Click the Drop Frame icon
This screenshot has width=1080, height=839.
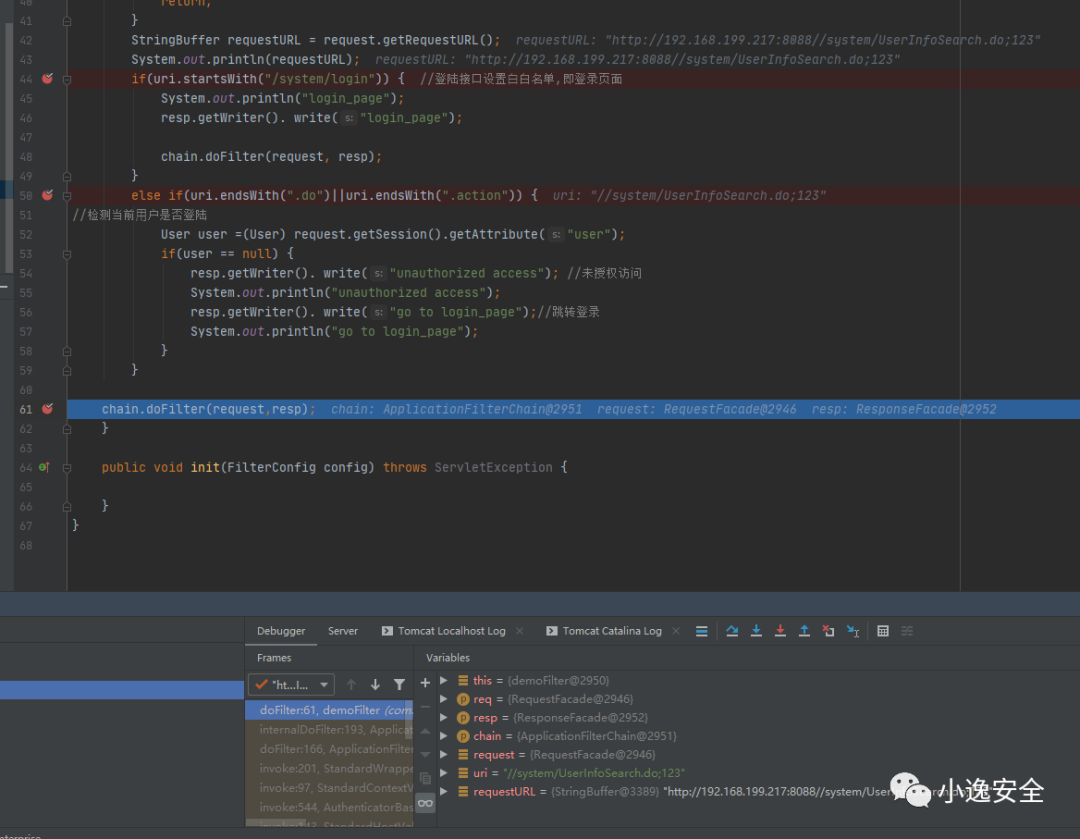point(828,631)
